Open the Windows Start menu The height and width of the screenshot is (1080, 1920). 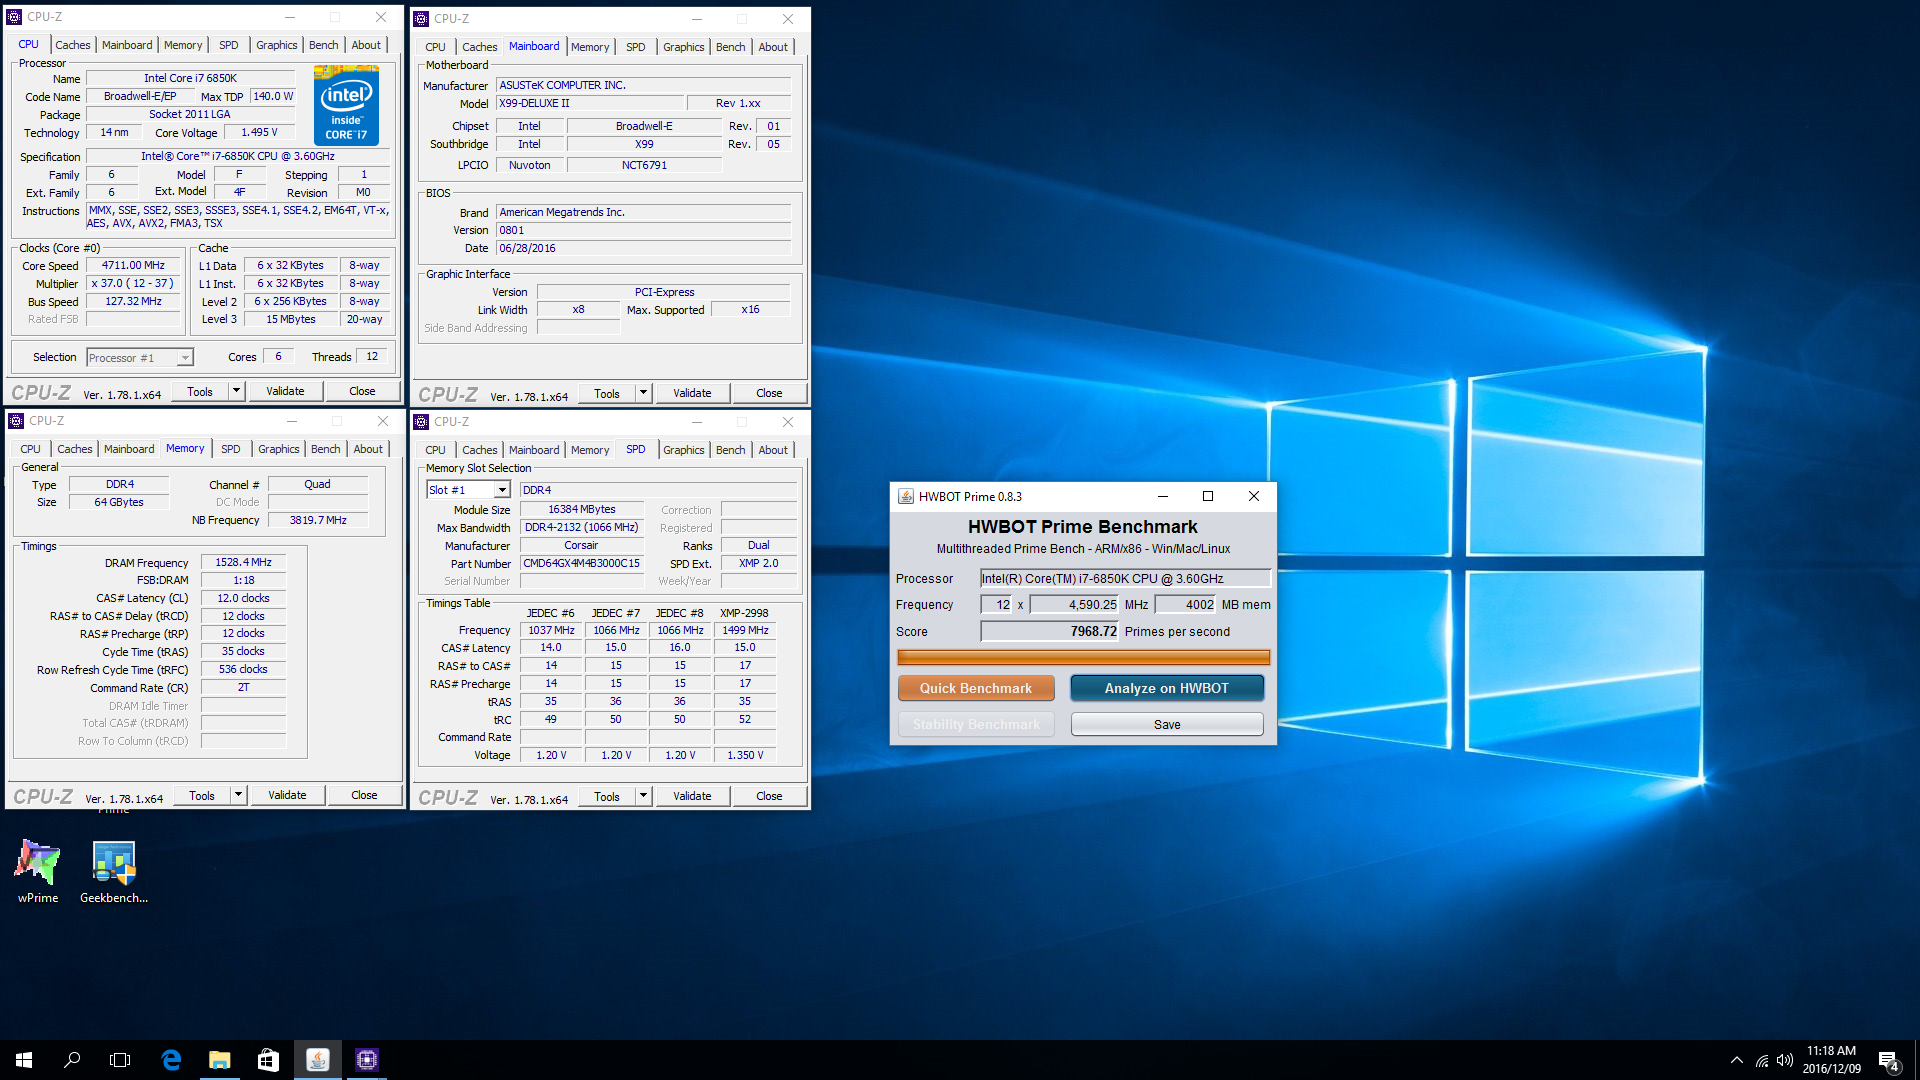tap(24, 1060)
